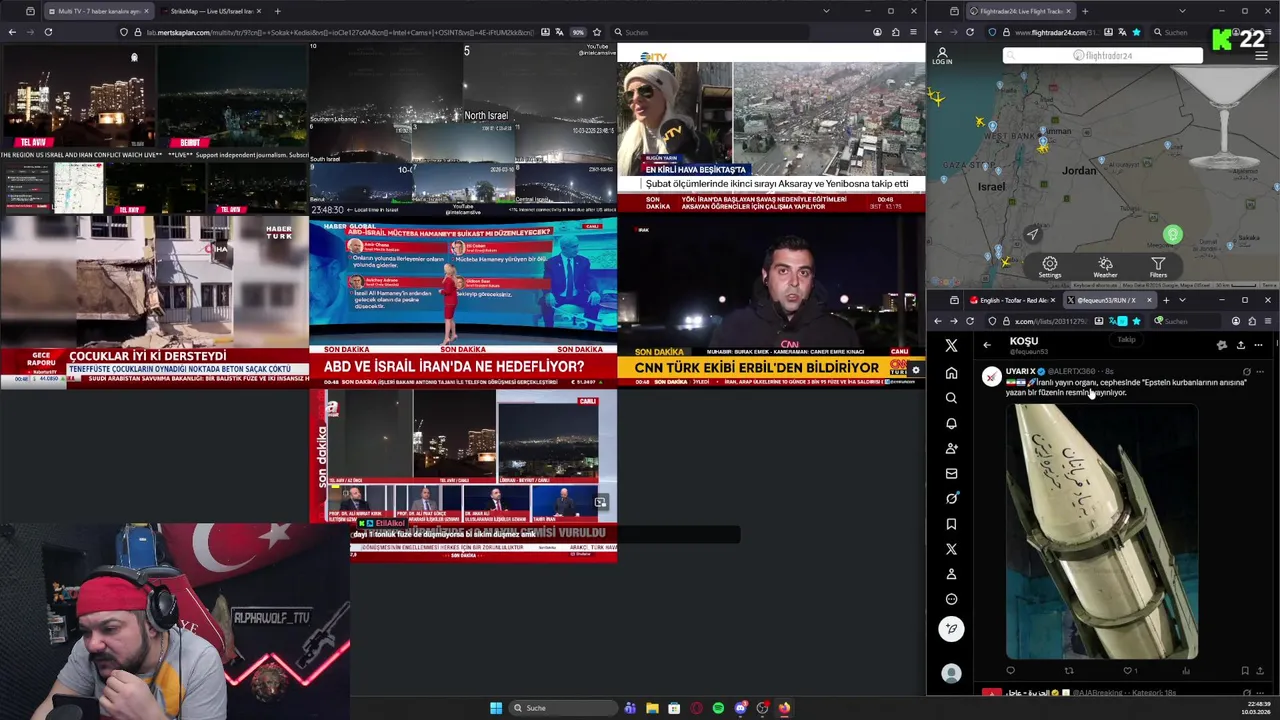Open UYARI X profile name
The height and width of the screenshot is (720, 1280).
click(x=1020, y=371)
